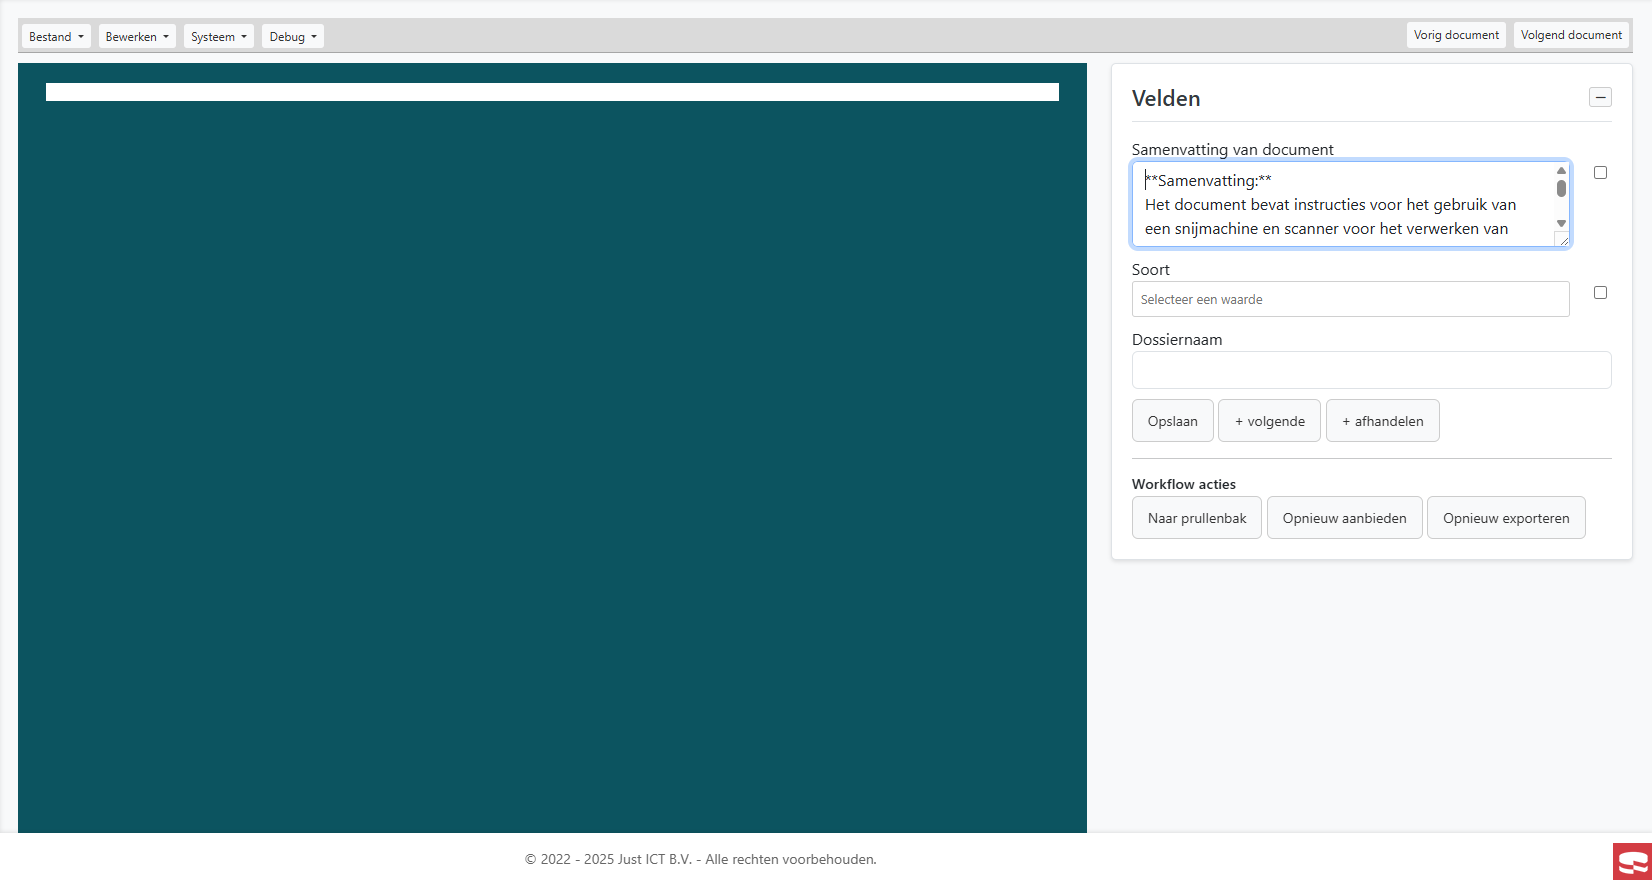
Task: Open the Bestand menu
Action: [56, 37]
